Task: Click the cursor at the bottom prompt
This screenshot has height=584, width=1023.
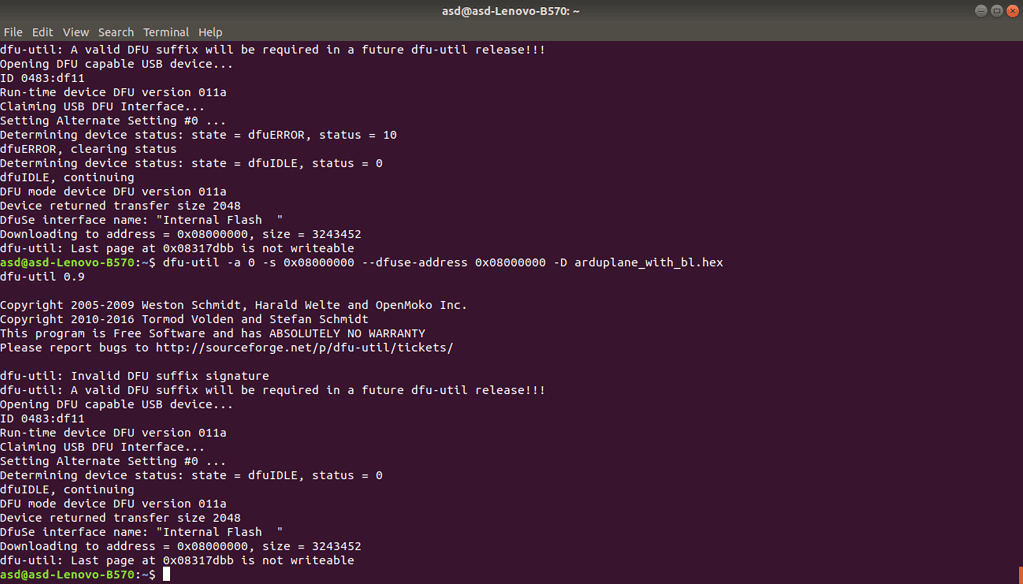Action: click(167, 575)
